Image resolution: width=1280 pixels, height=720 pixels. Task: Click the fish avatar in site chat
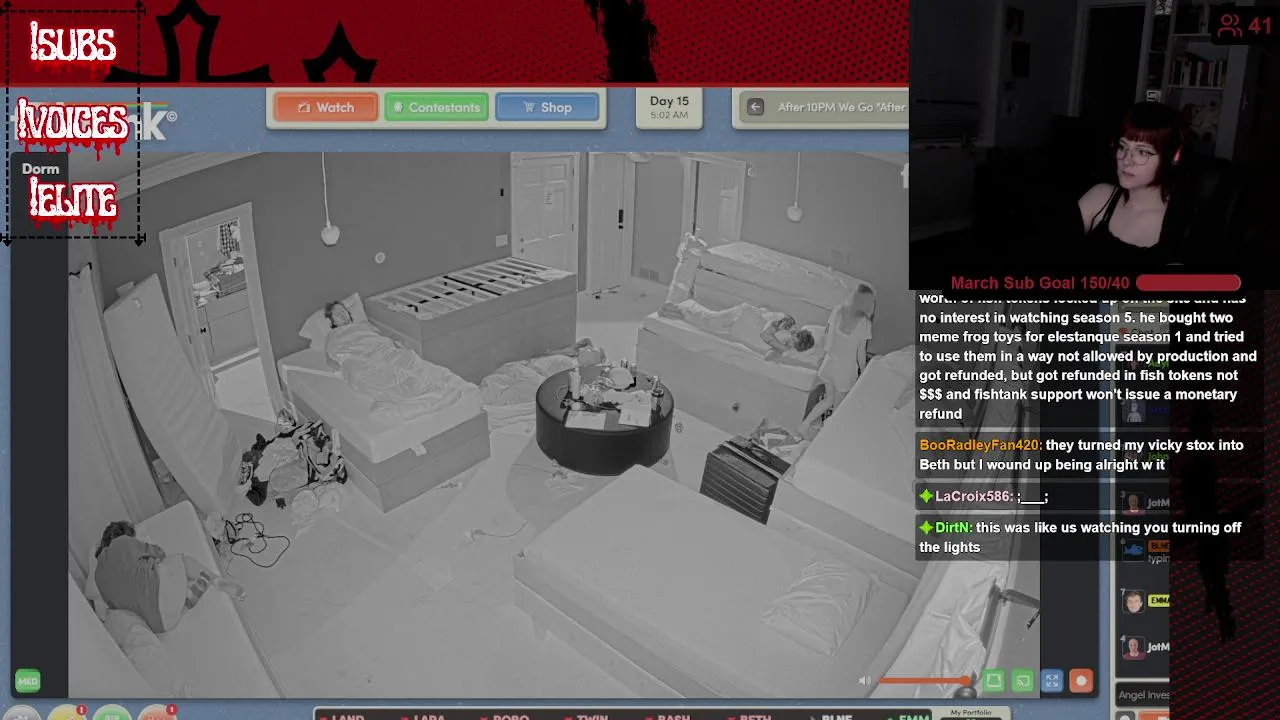pos(1133,550)
